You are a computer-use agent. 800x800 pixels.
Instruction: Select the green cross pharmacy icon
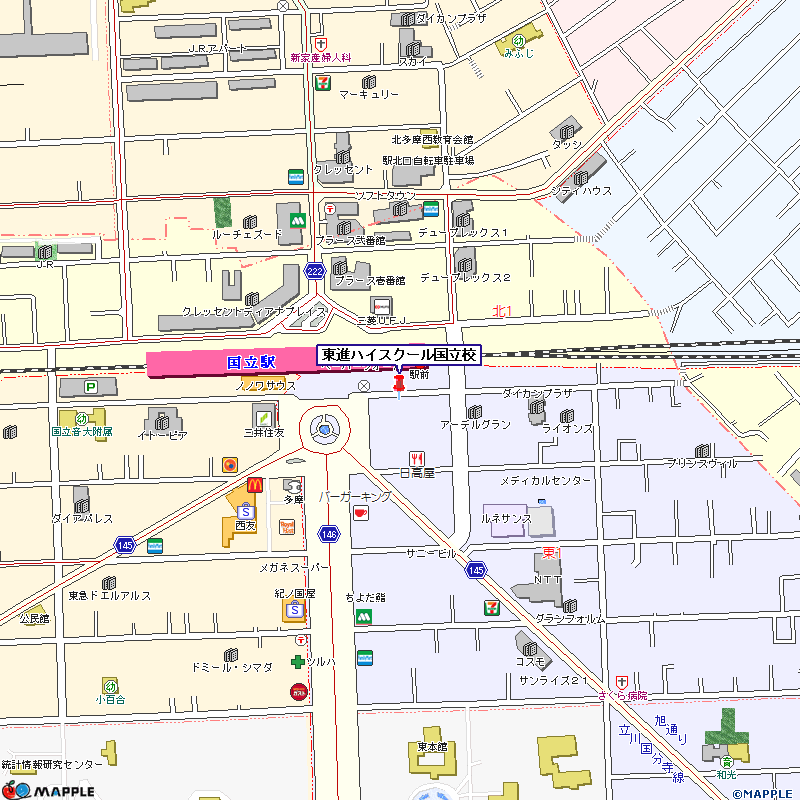(x=297, y=662)
